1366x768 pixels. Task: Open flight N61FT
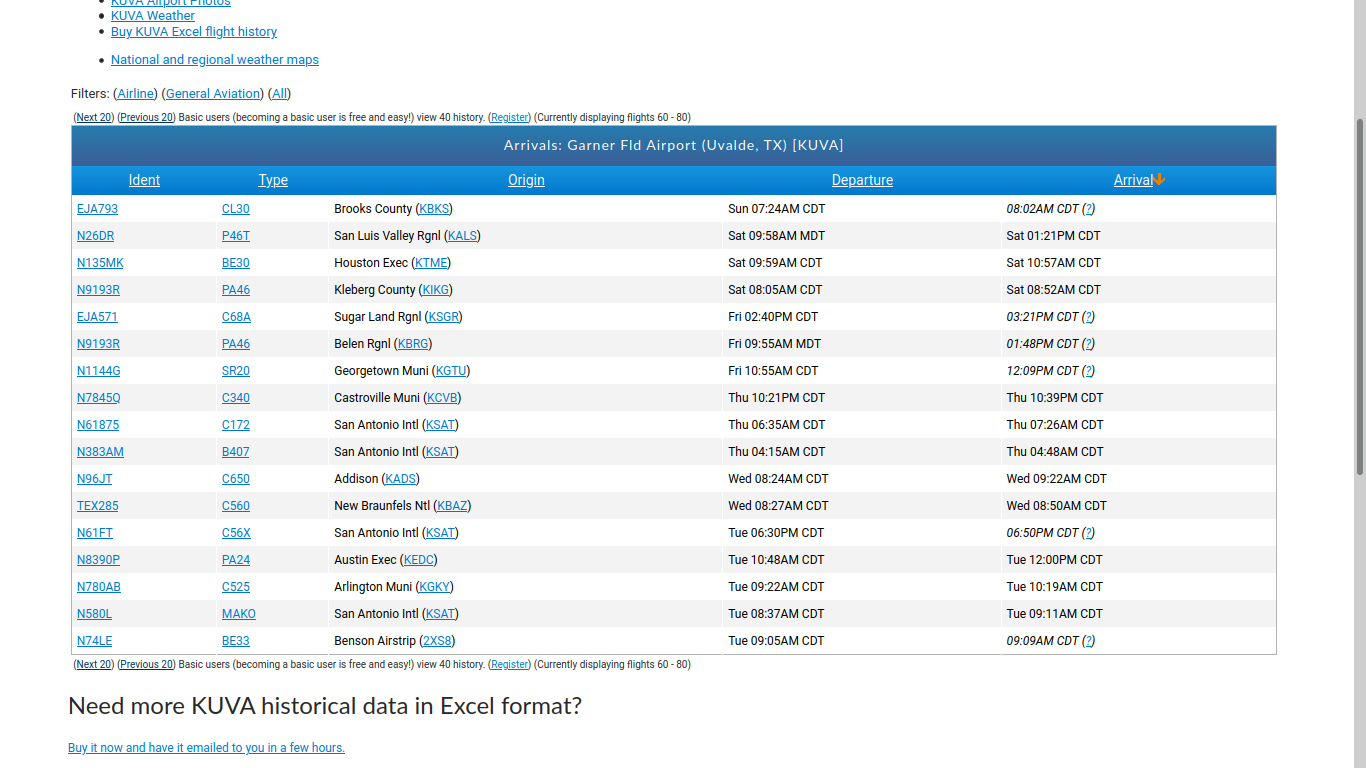click(x=95, y=533)
